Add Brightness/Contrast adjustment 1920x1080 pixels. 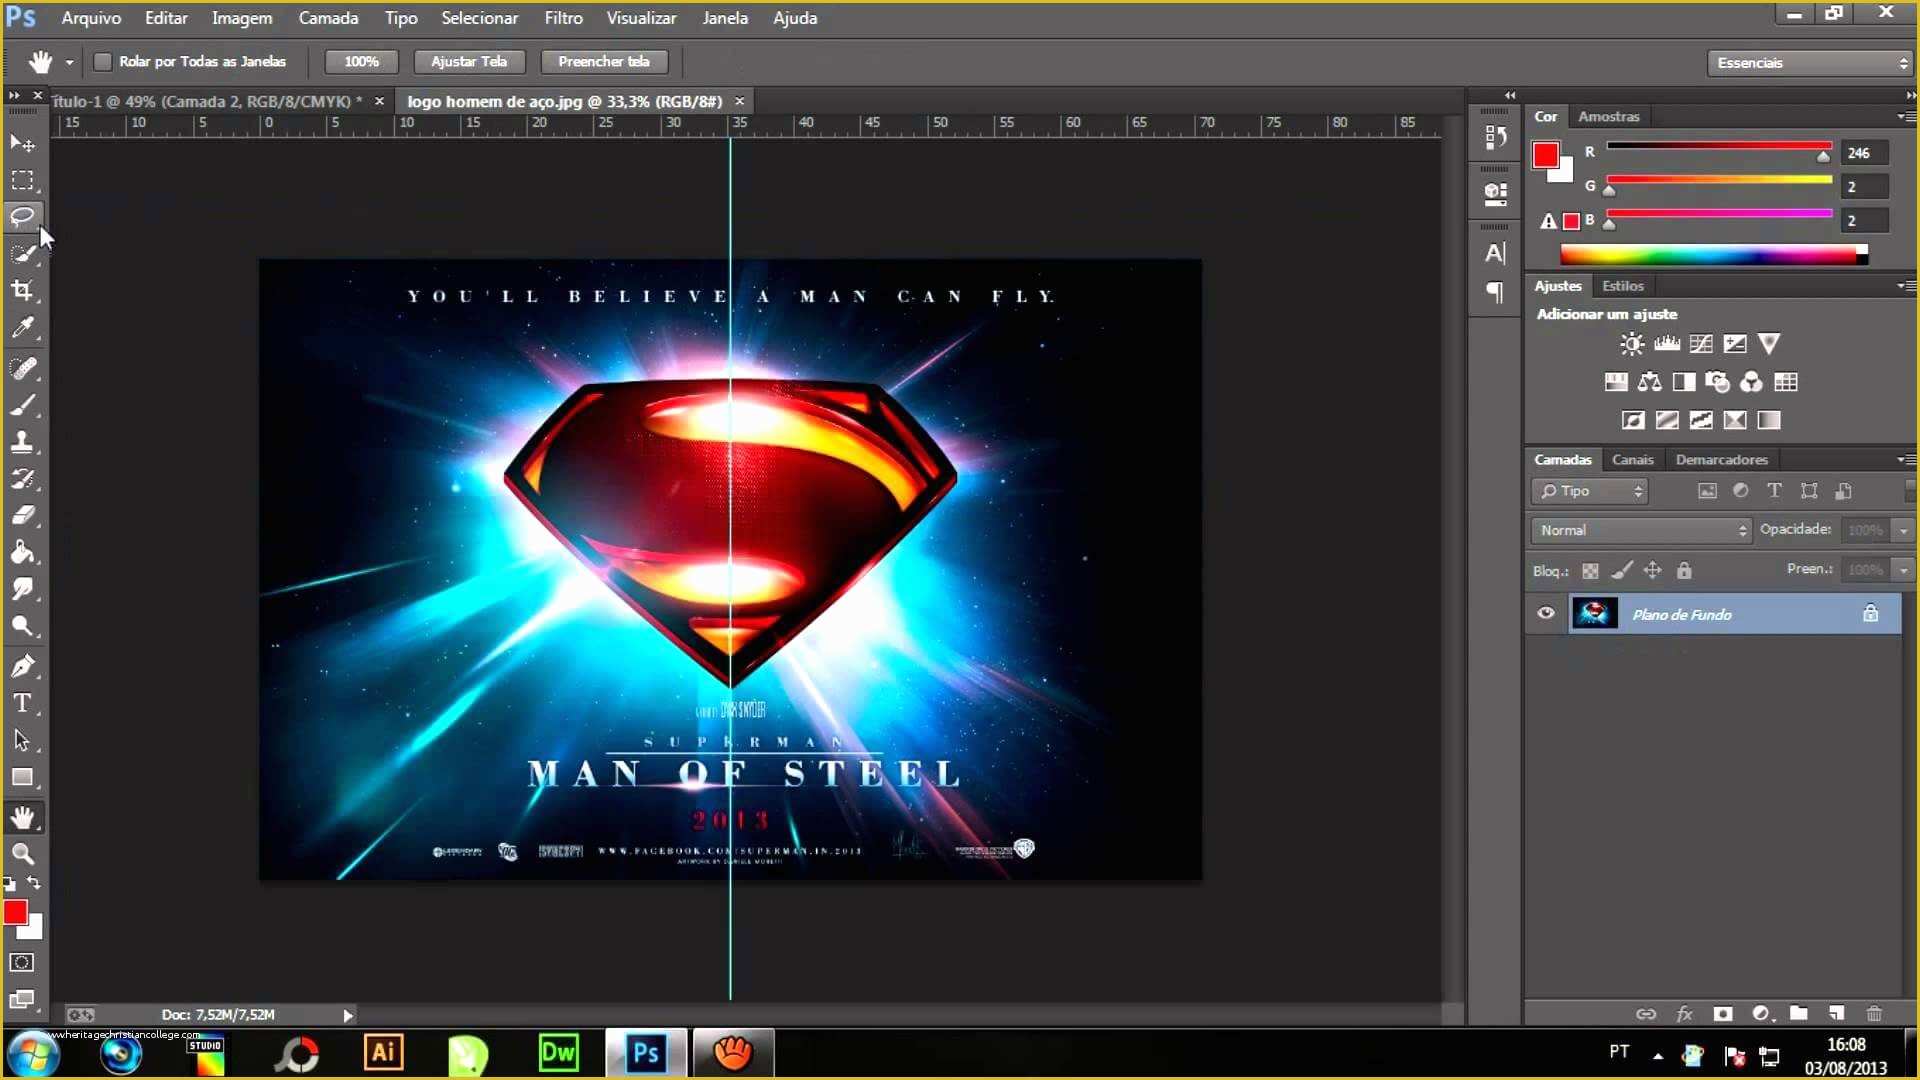(1632, 344)
